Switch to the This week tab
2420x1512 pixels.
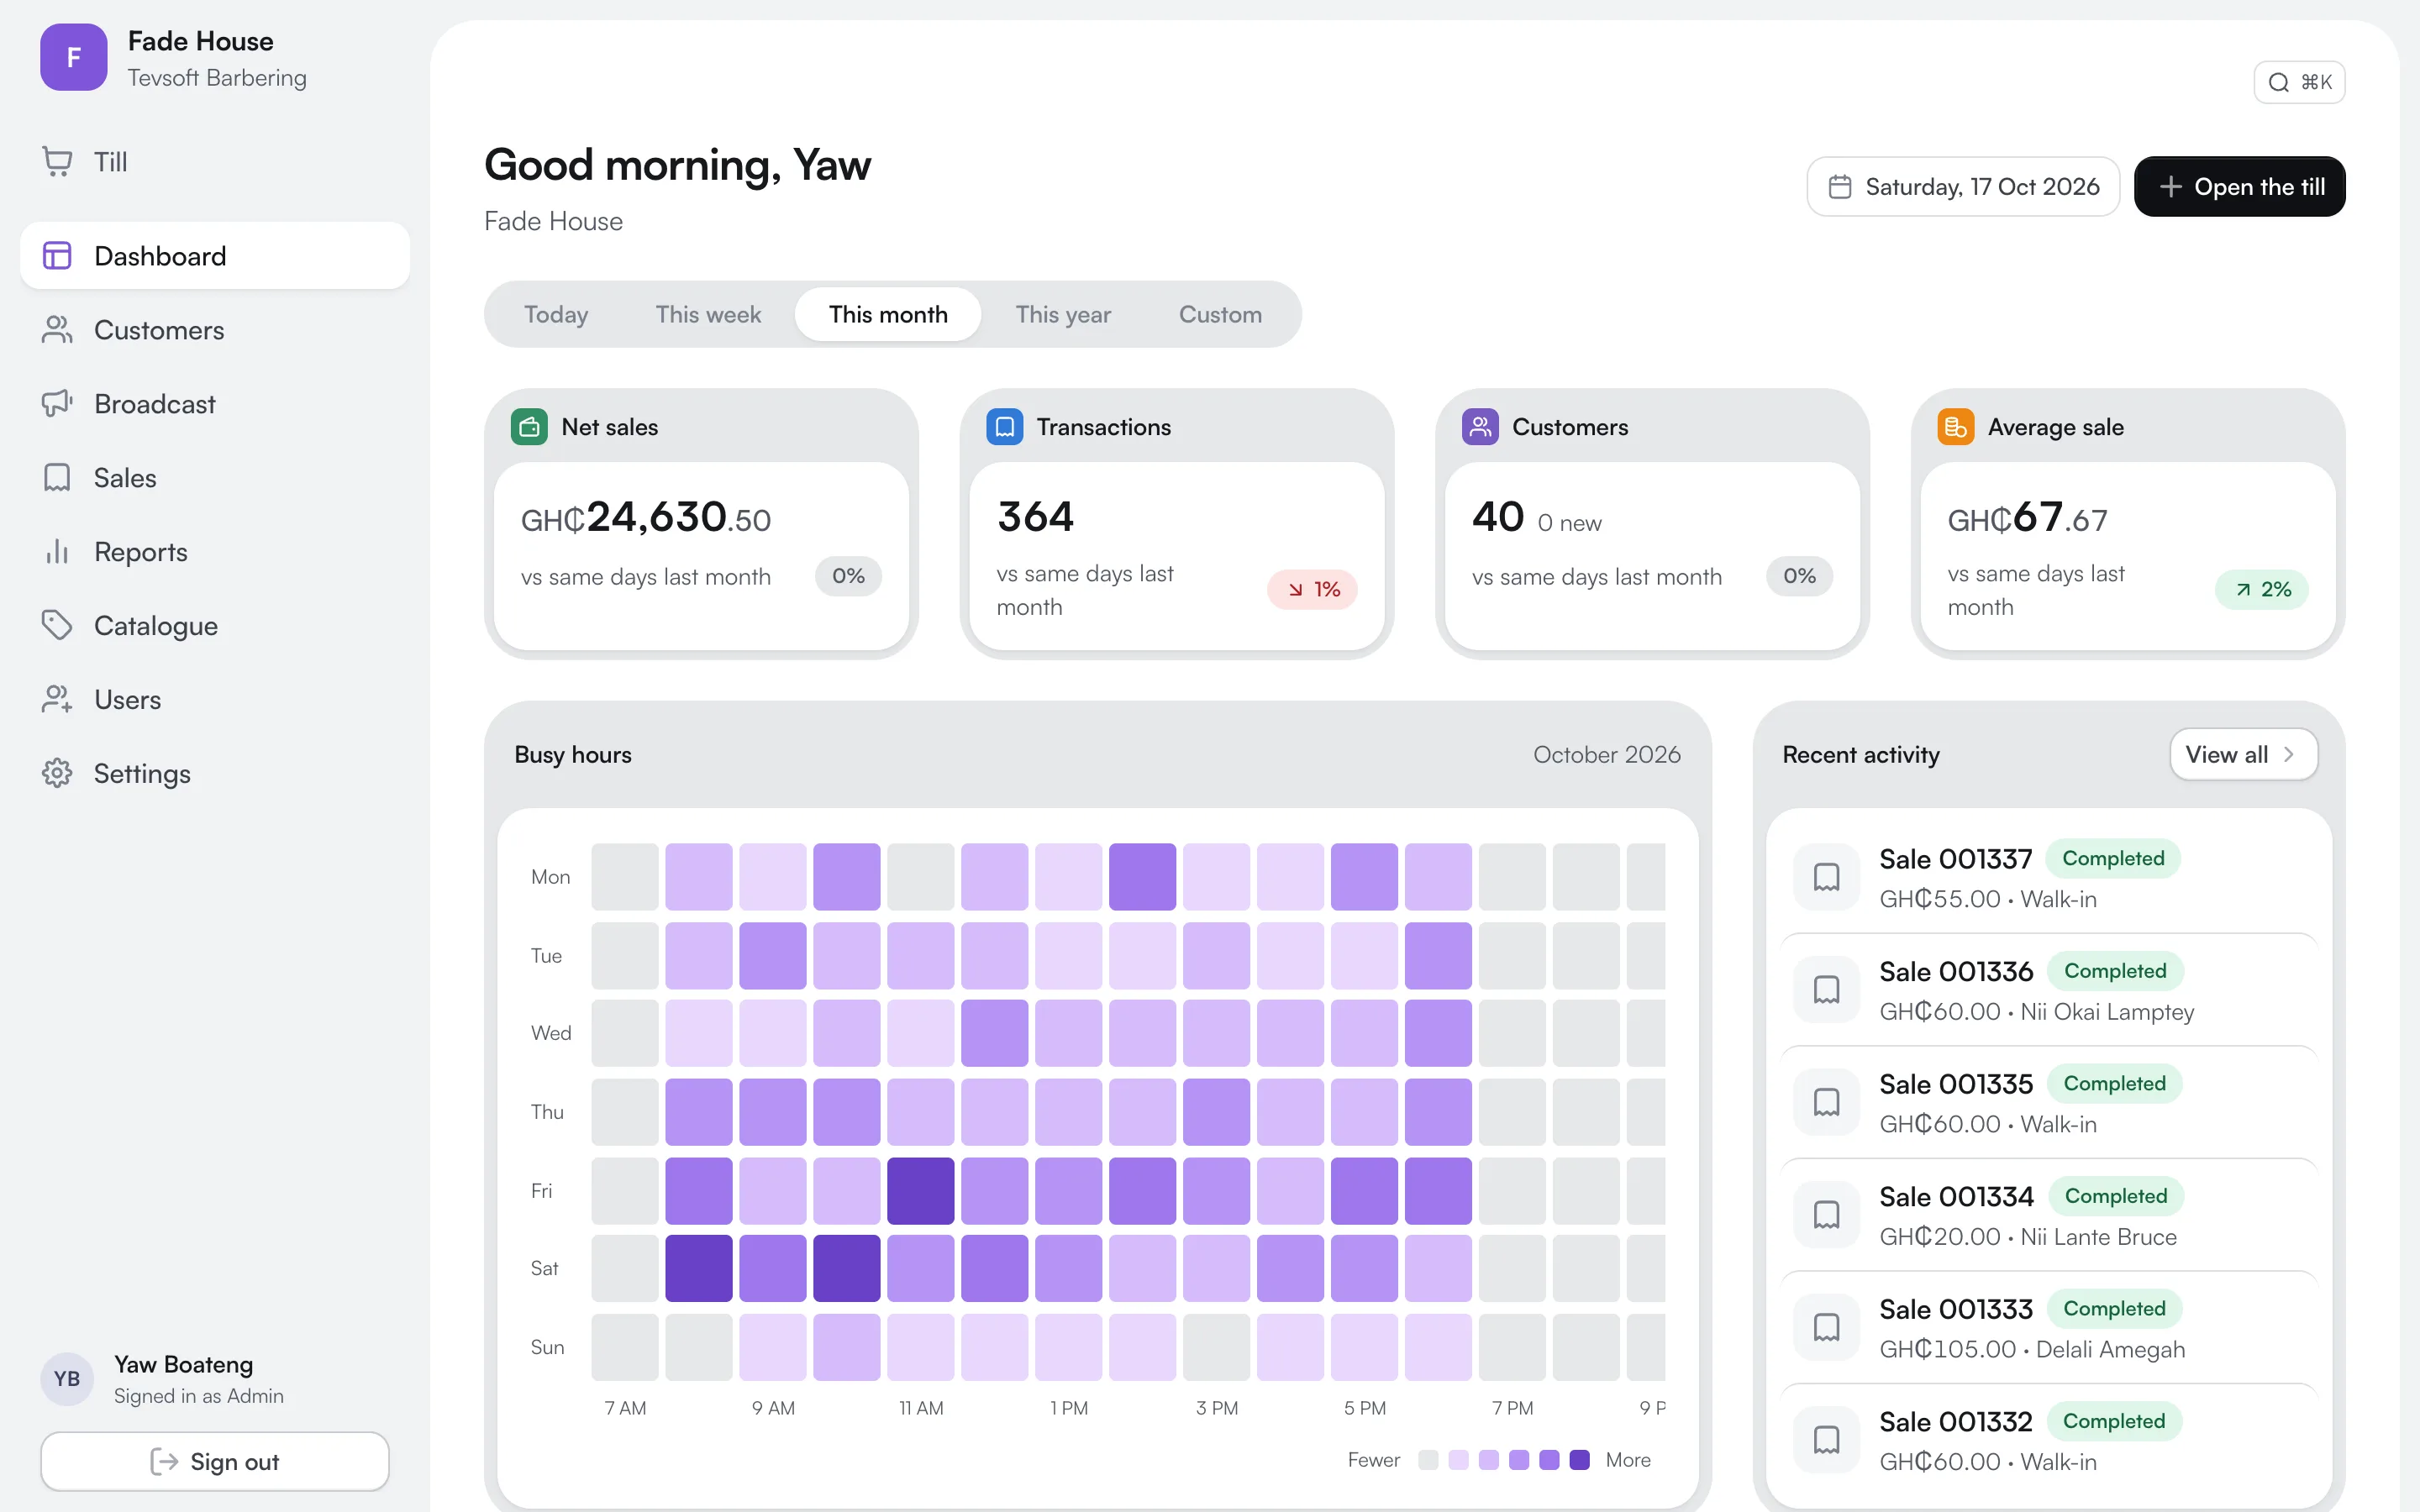point(708,314)
